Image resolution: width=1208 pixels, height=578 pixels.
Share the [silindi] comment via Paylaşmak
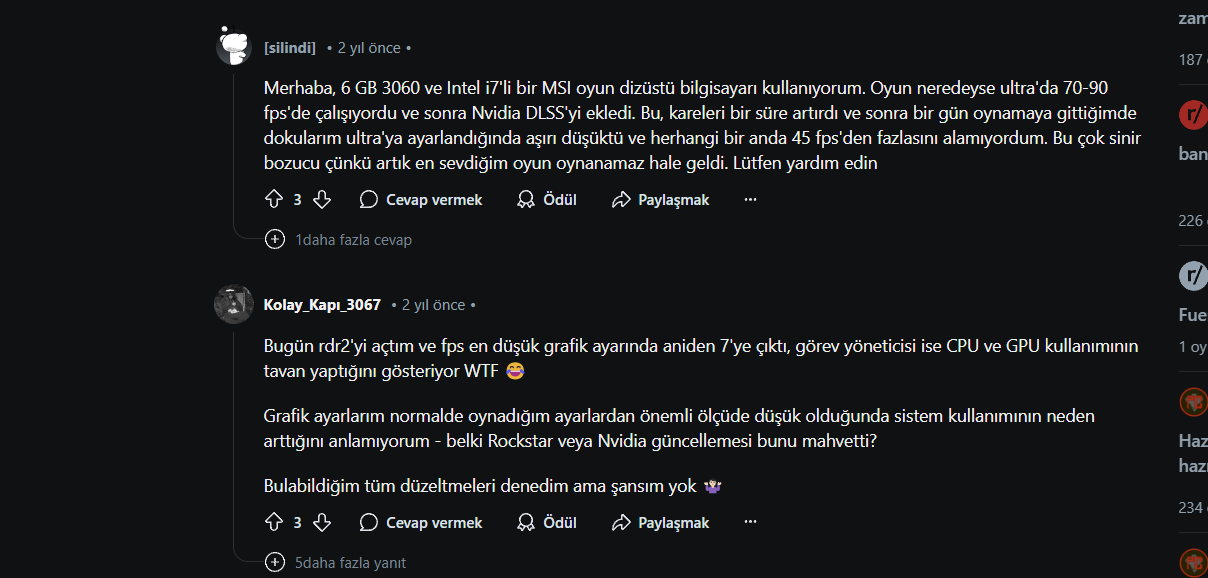[660, 200]
